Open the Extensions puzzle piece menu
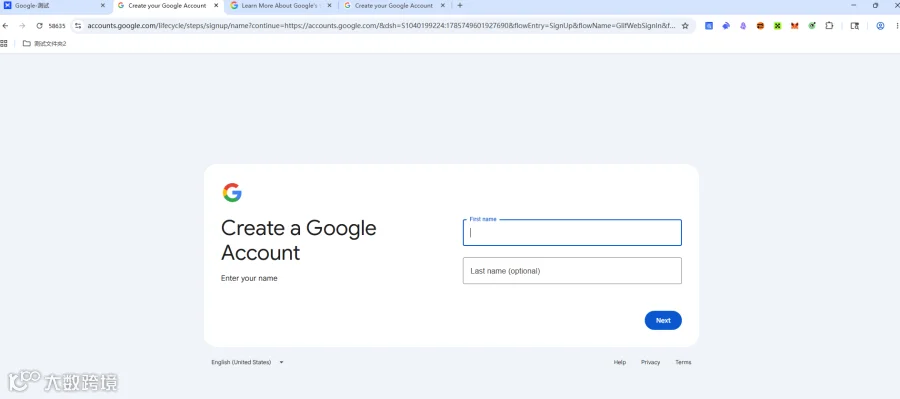The height and width of the screenshot is (399, 900). [x=829, y=26]
